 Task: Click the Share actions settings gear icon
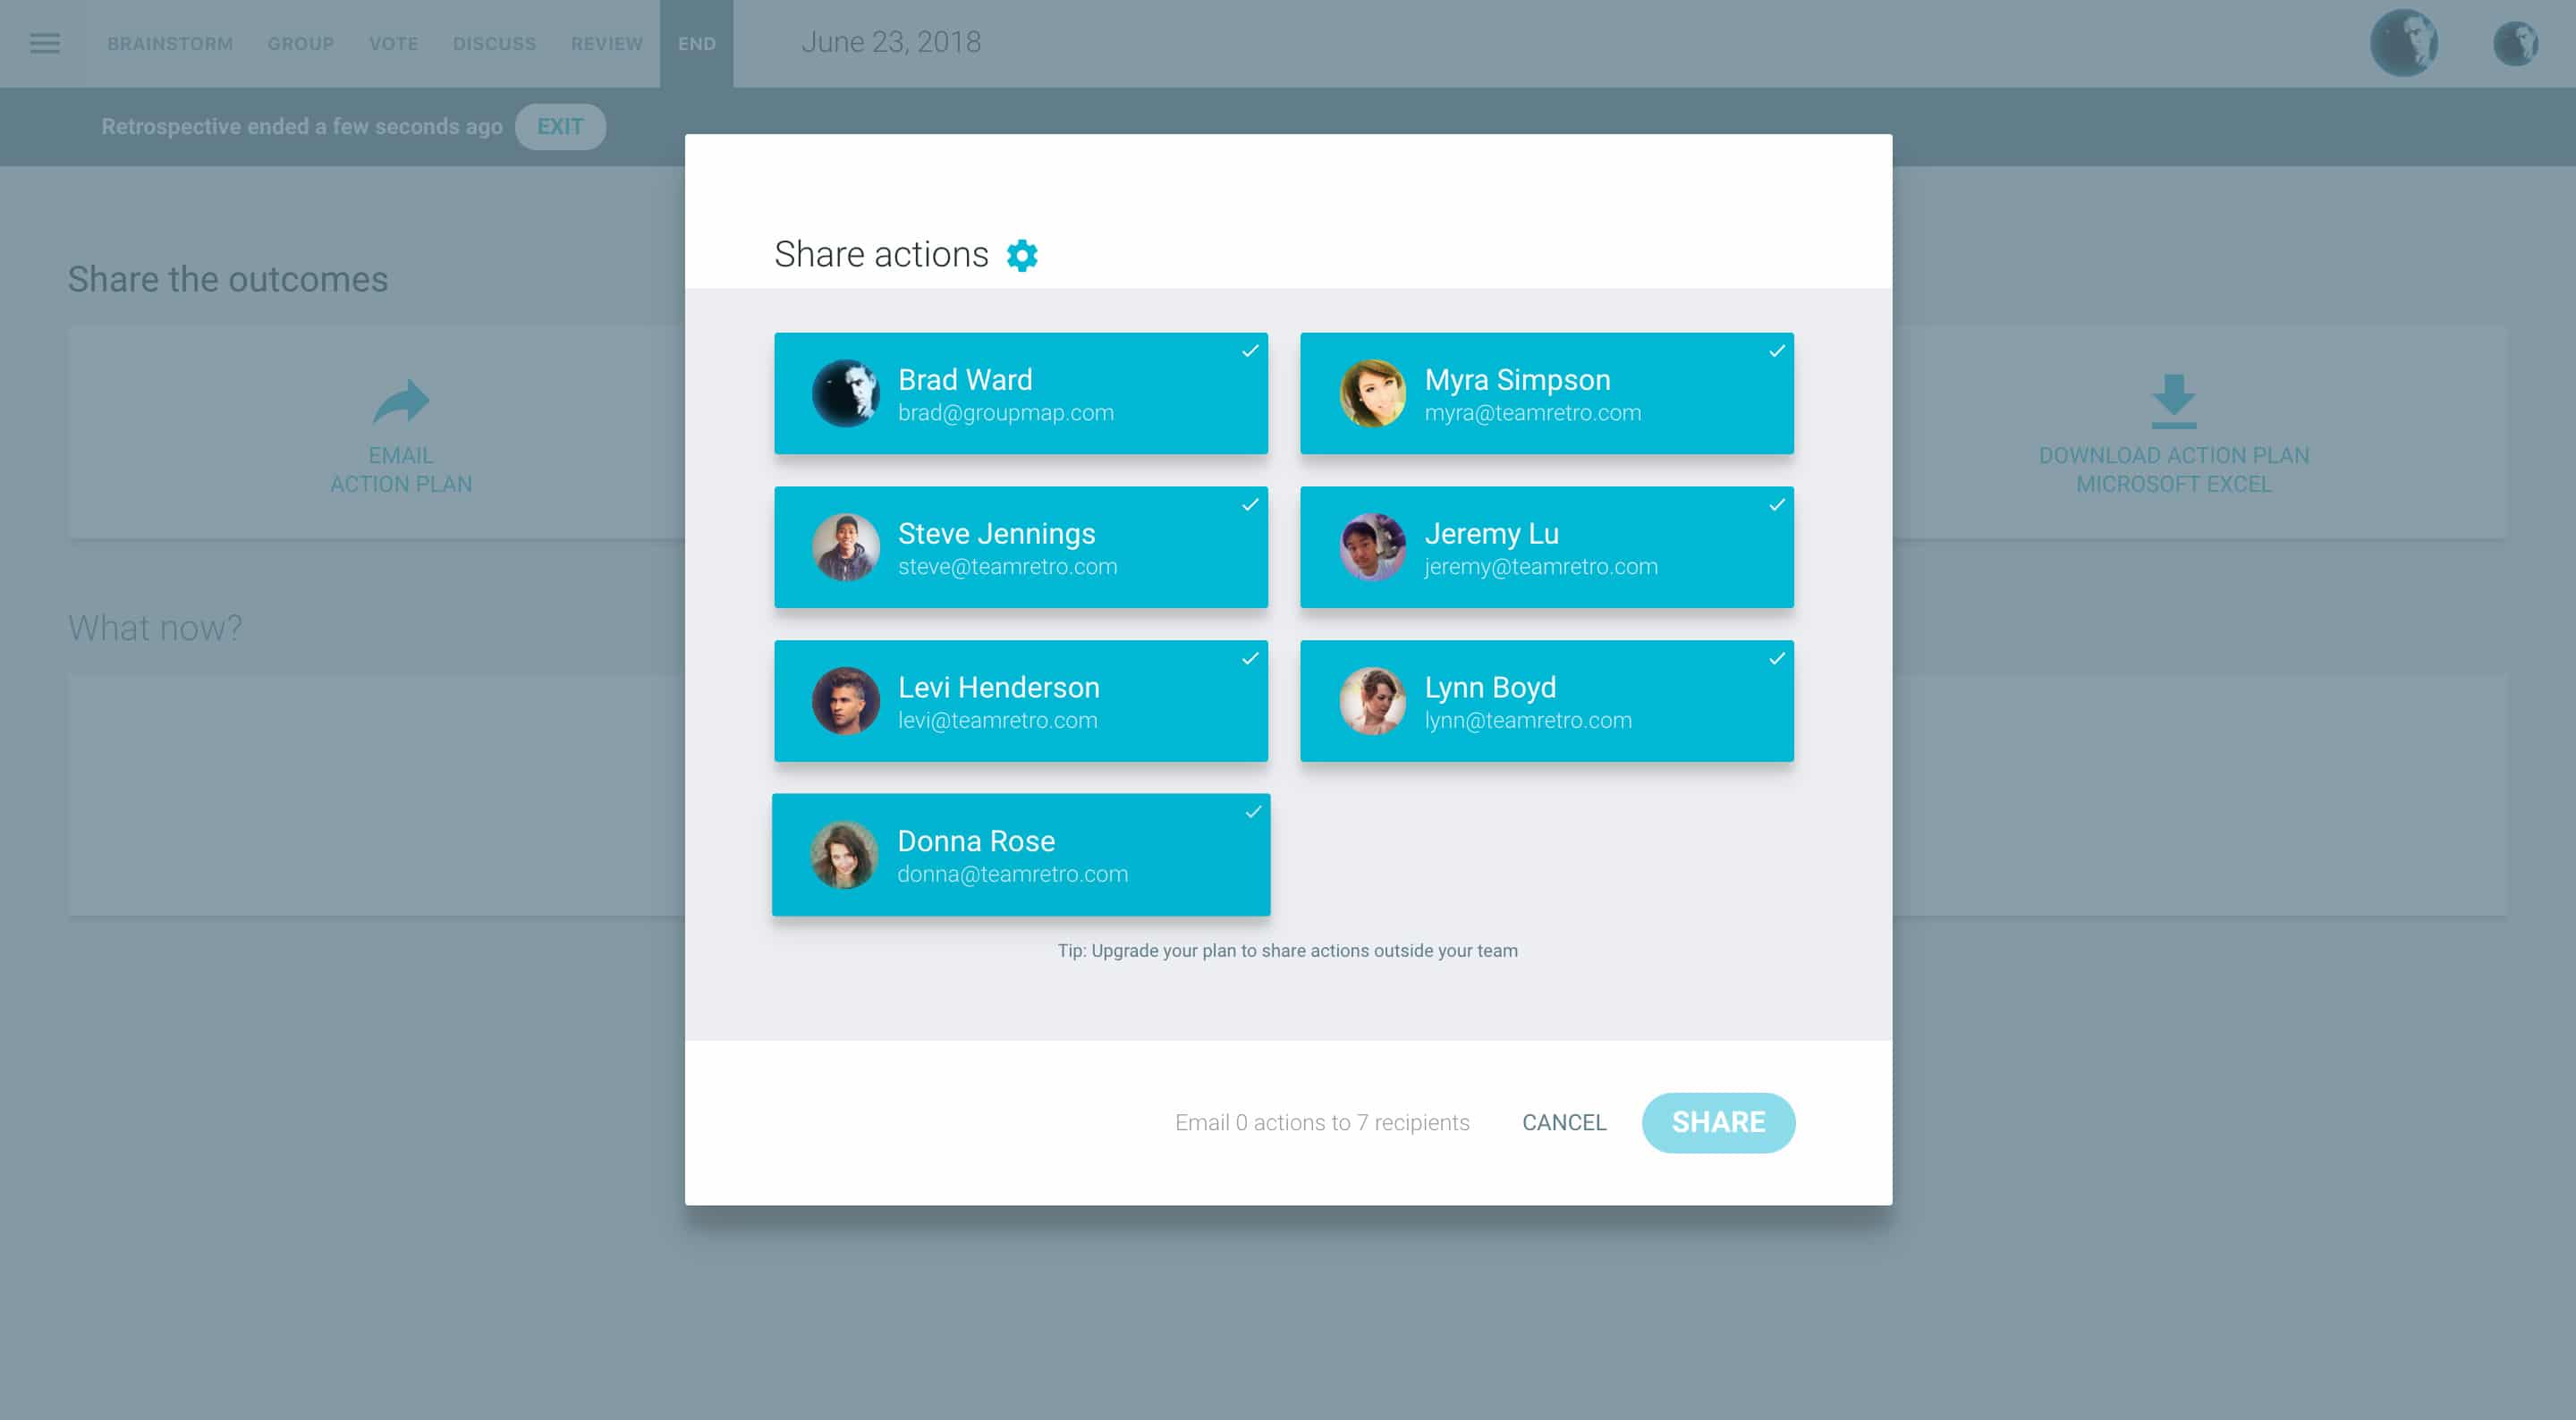[x=1021, y=254]
